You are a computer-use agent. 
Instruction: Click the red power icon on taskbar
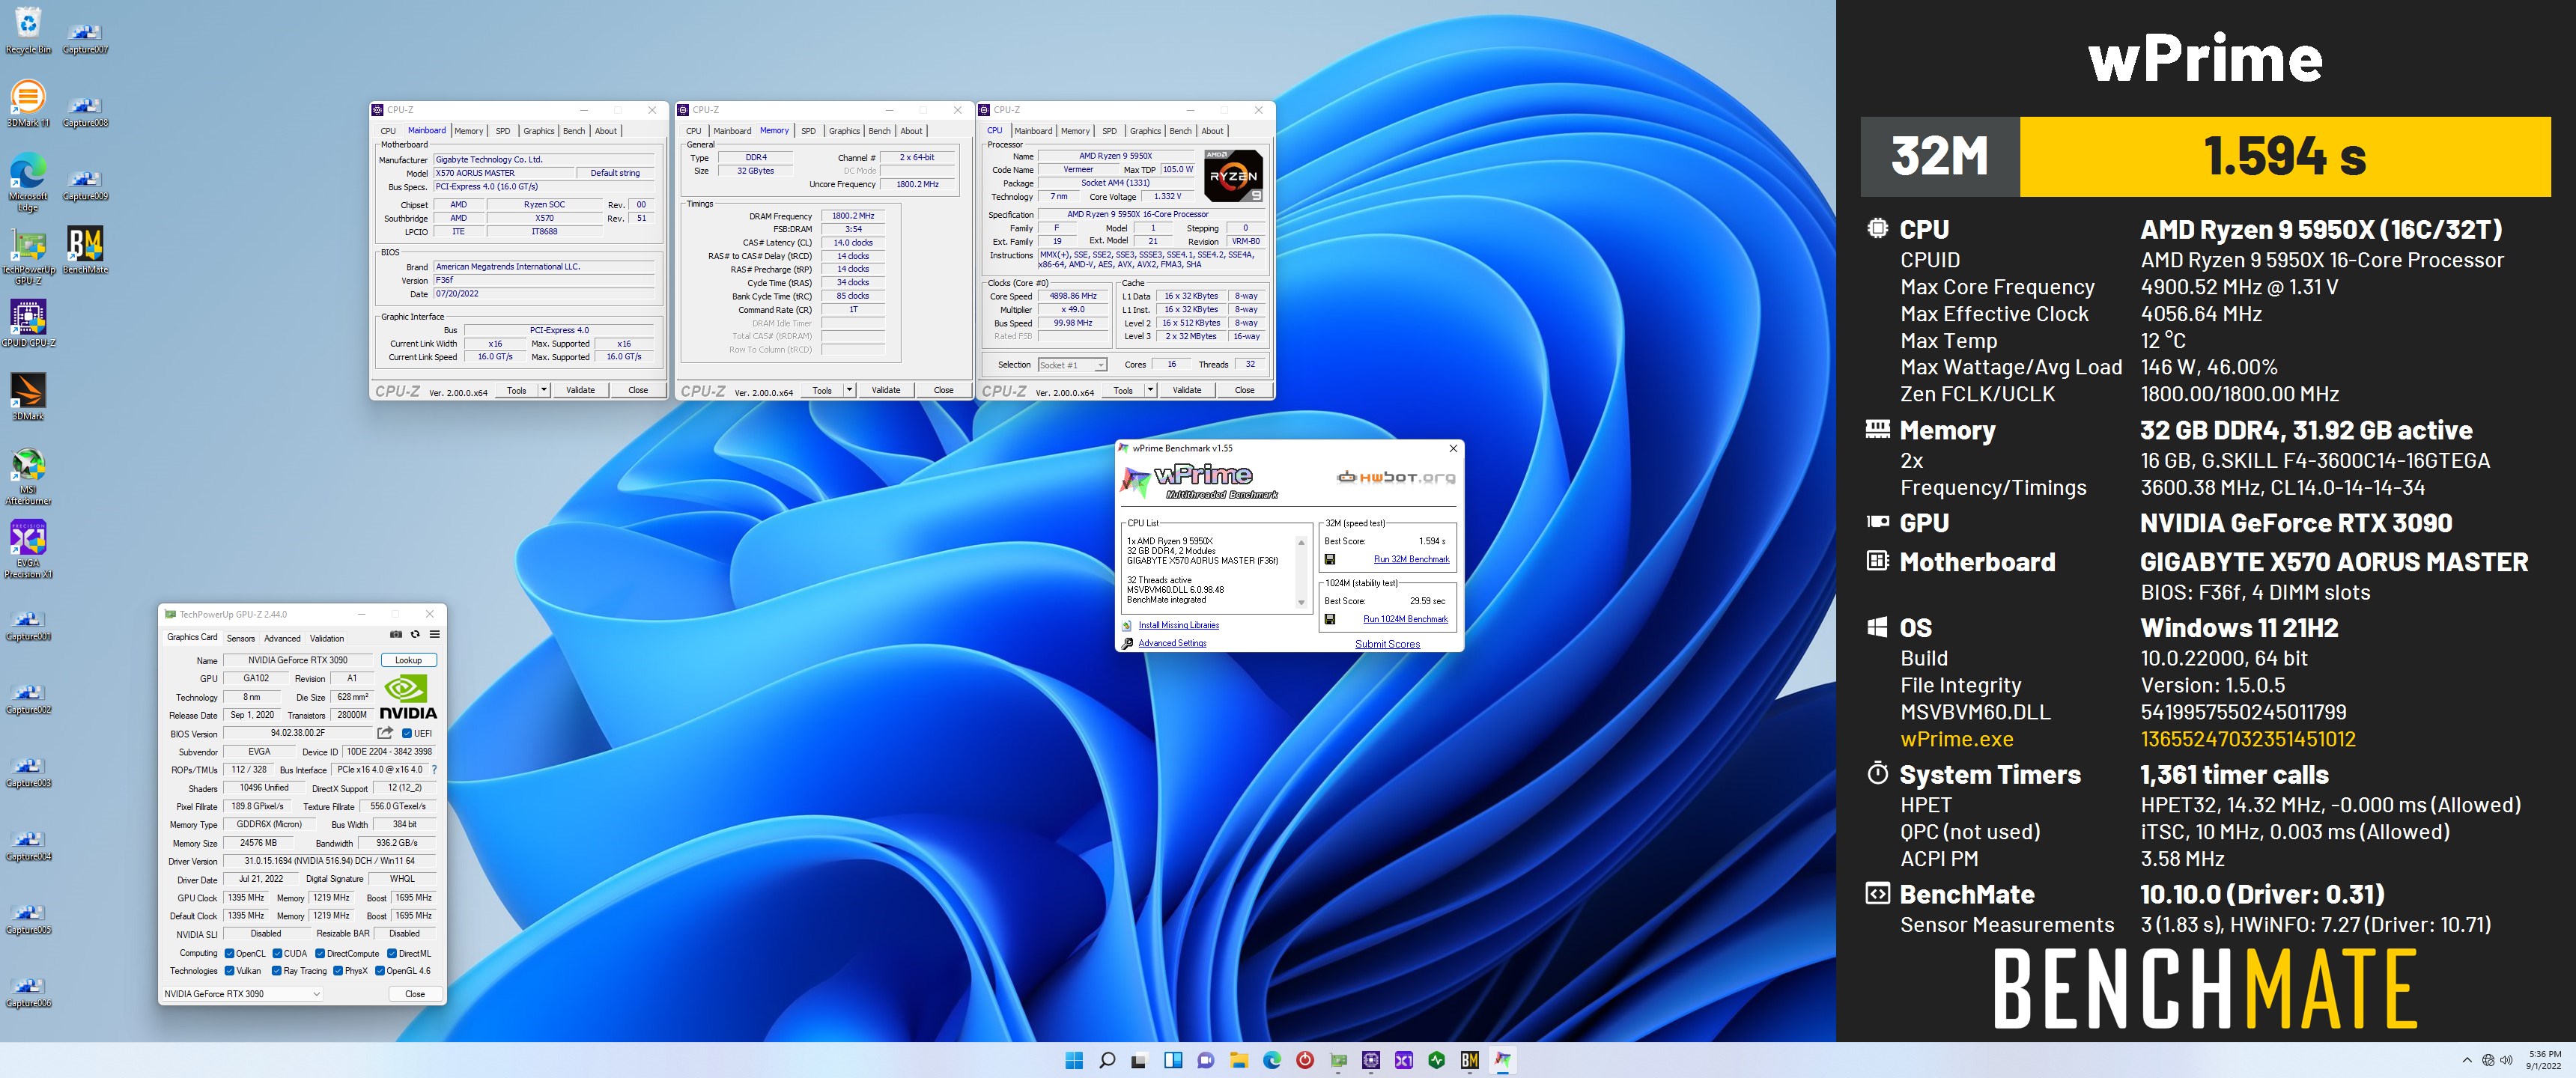click(1305, 1060)
